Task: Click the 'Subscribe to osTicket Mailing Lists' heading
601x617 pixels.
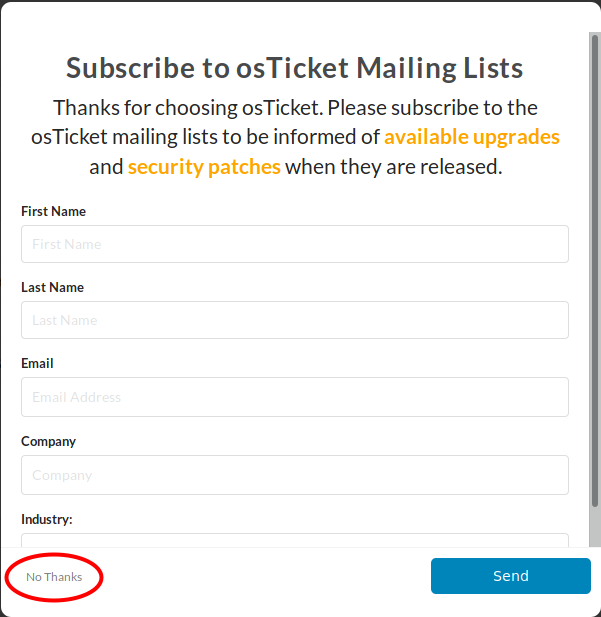Action: 294,68
